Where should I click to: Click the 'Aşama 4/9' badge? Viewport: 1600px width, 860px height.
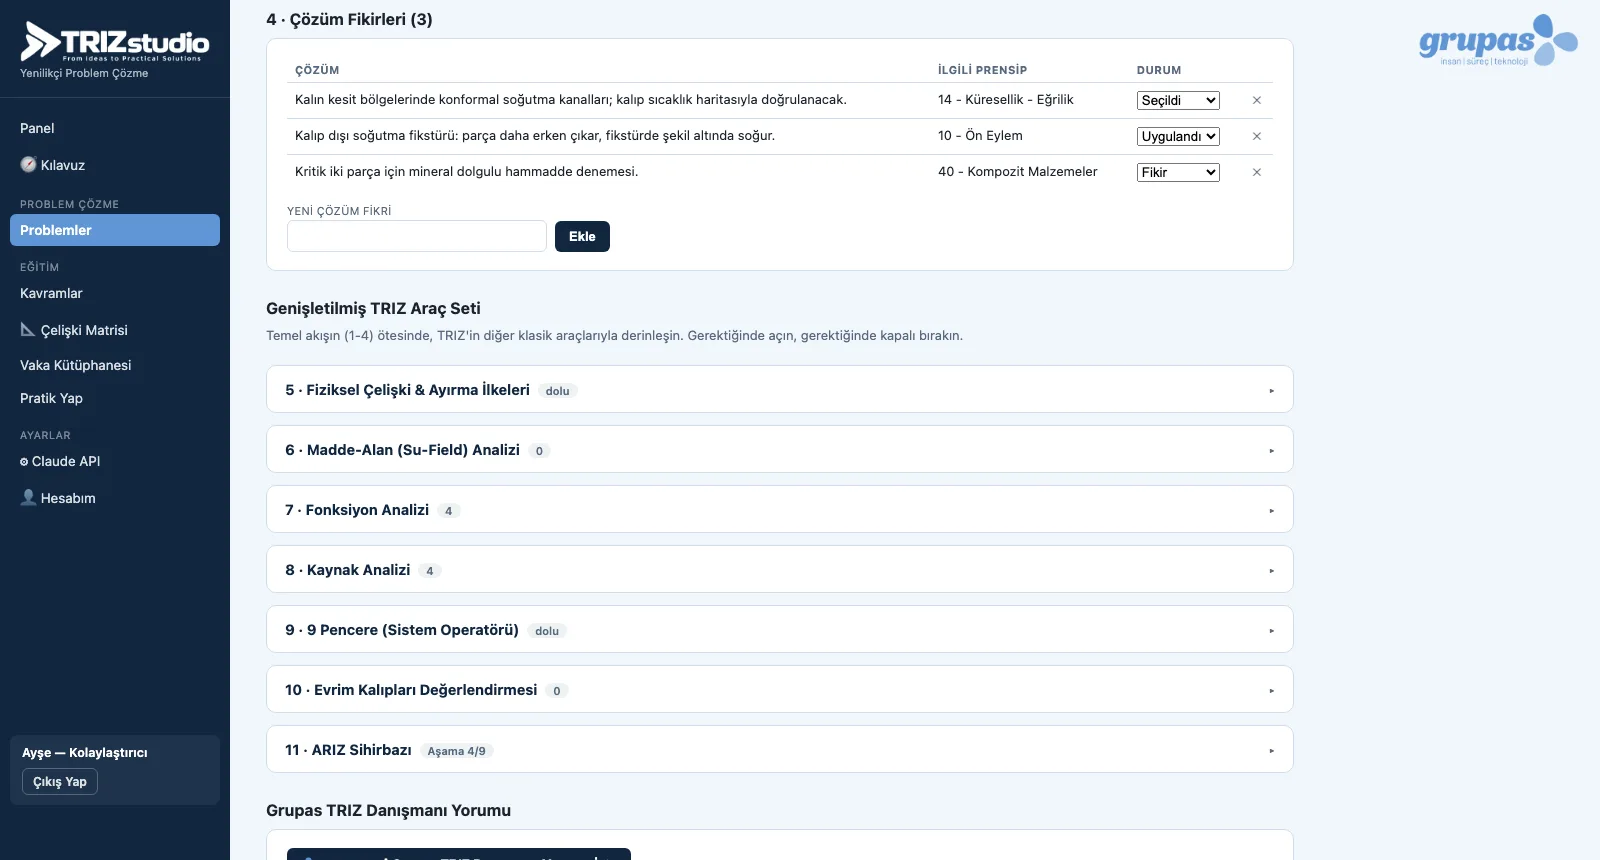point(457,751)
